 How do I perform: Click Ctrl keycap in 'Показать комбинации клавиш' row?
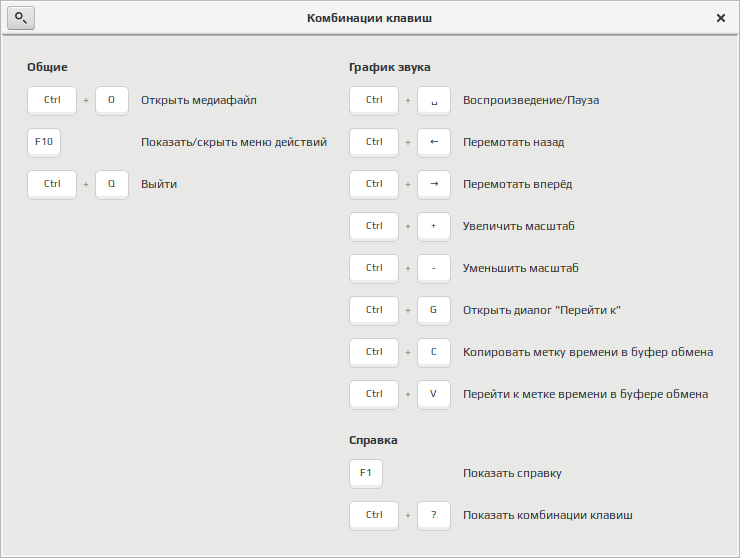(374, 516)
